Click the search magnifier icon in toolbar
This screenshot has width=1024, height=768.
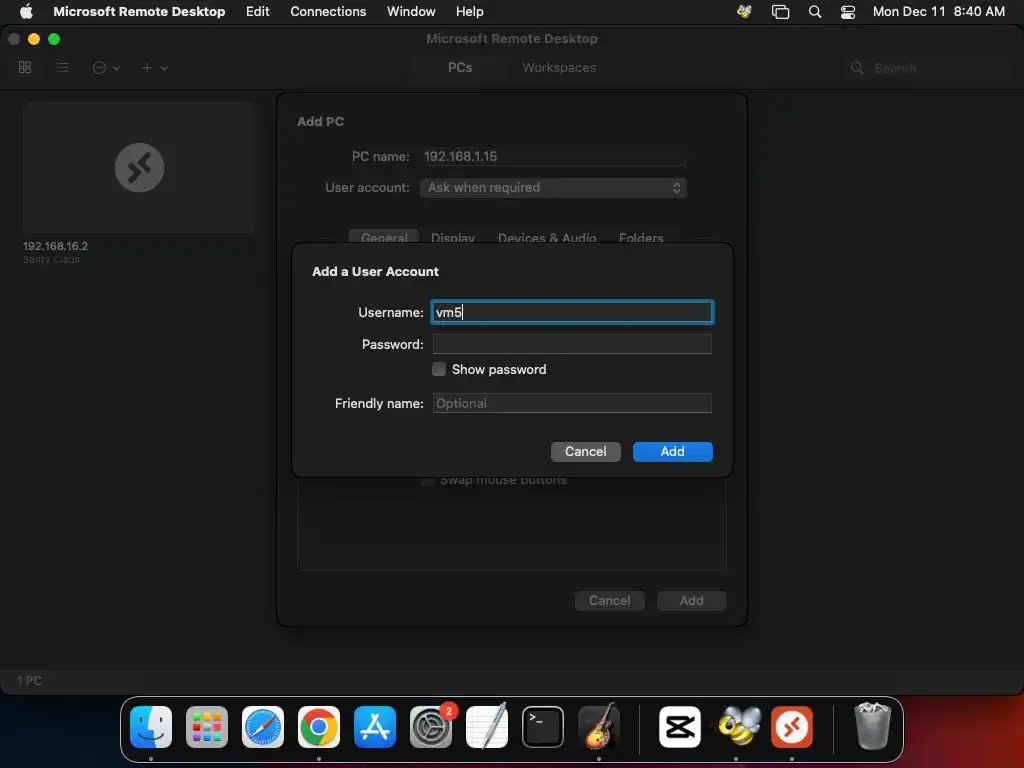pyautogui.click(x=857, y=68)
